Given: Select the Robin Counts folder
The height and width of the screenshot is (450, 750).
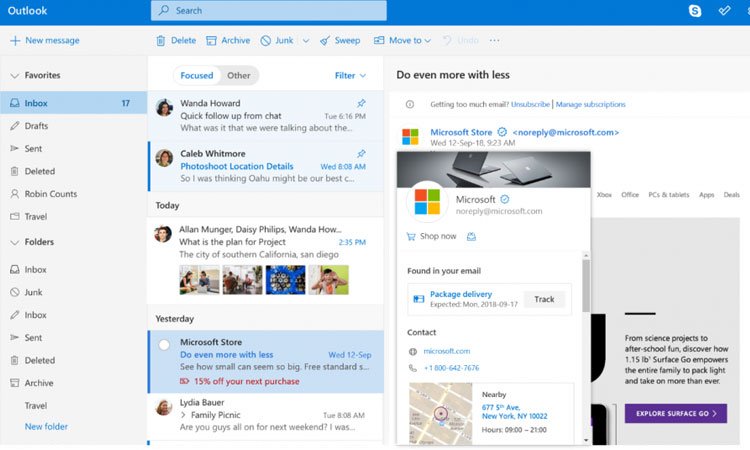Looking at the screenshot, I should click(x=52, y=194).
